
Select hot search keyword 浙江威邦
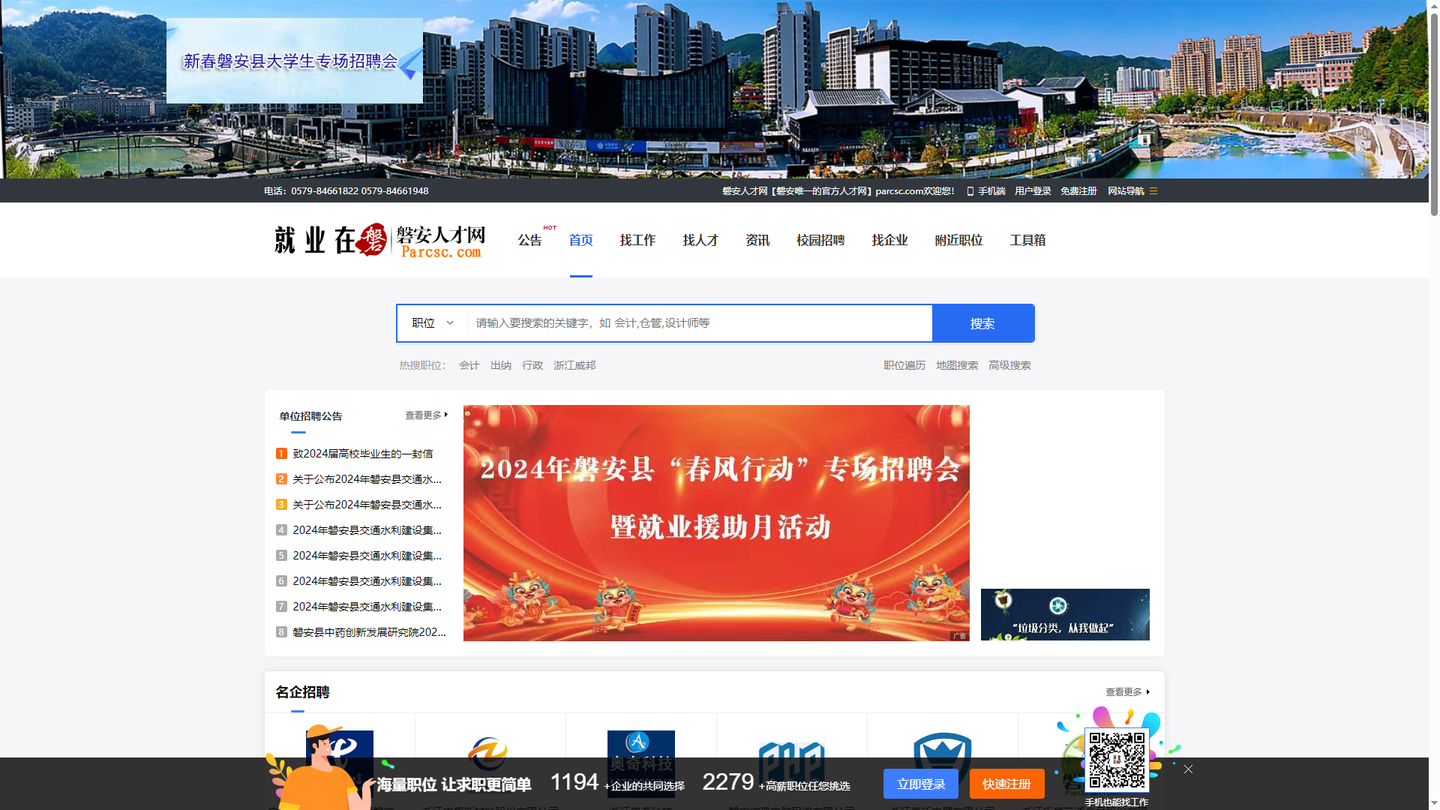click(x=575, y=365)
